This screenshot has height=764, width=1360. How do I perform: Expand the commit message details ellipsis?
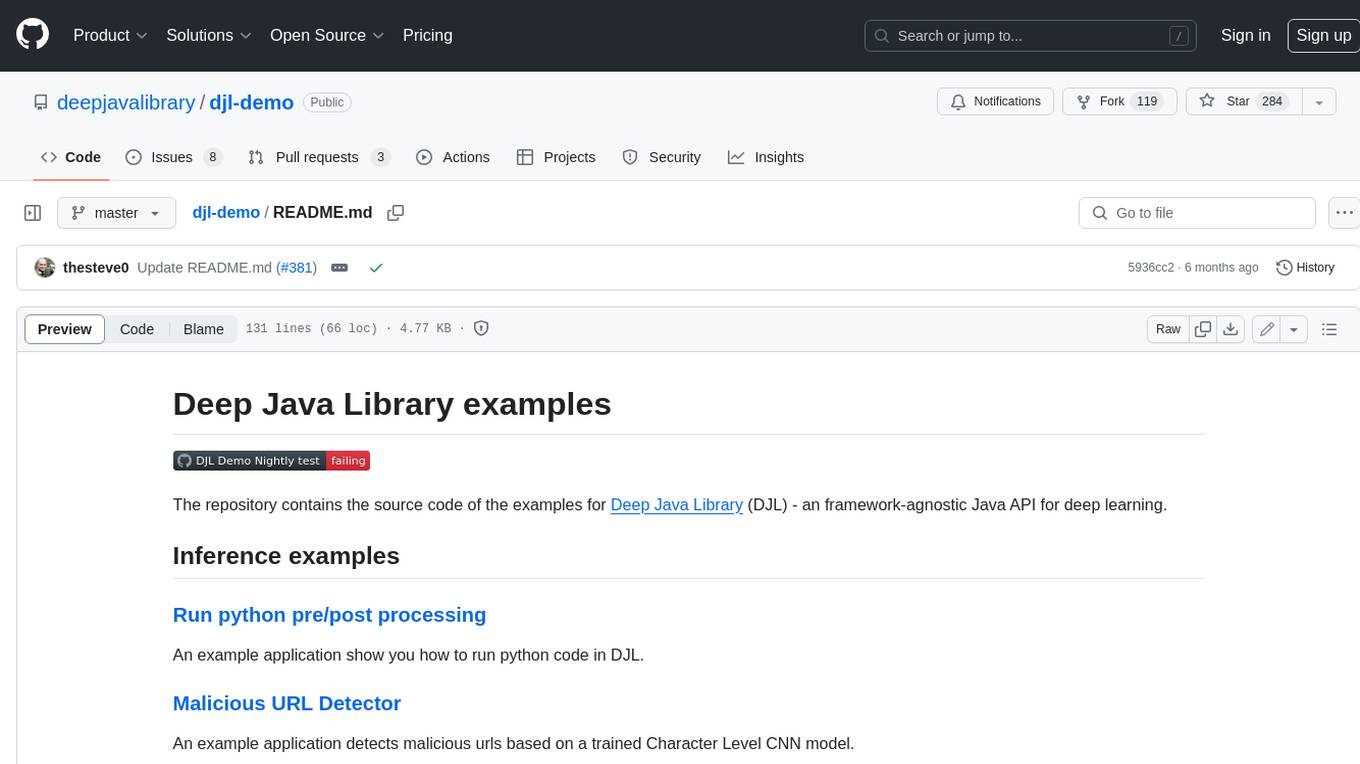click(339, 268)
